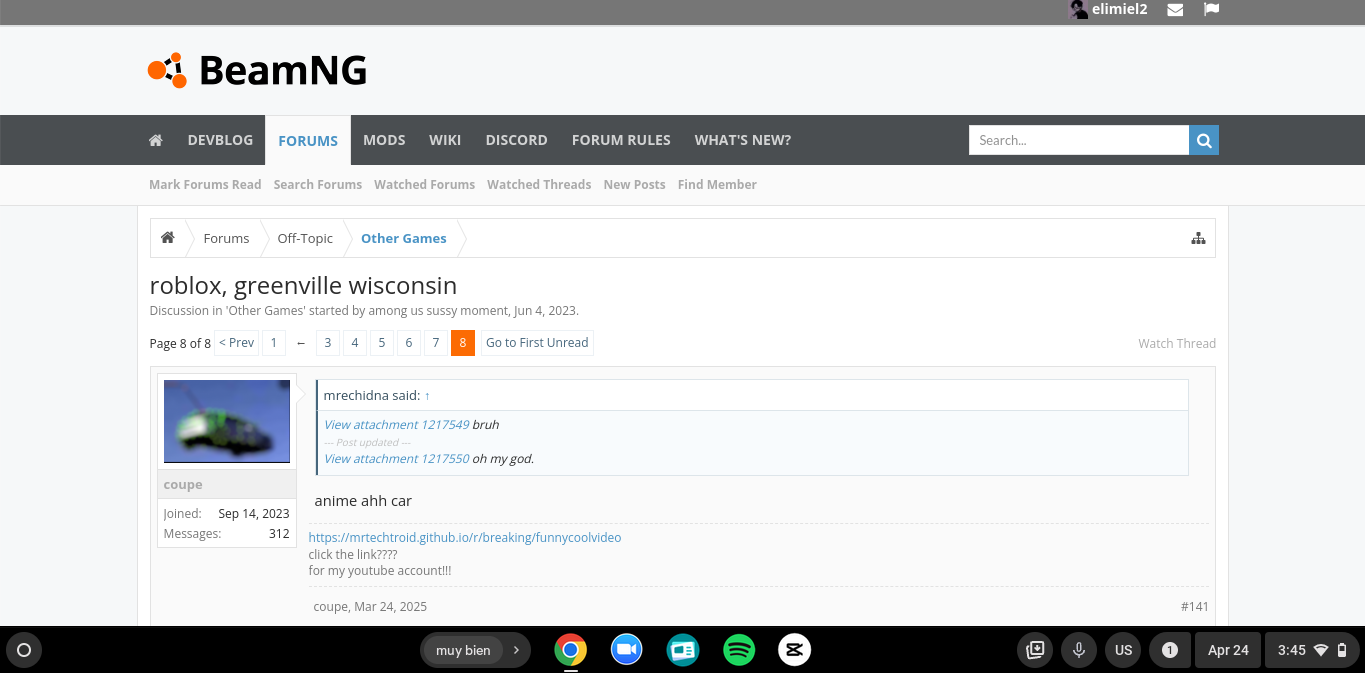Open the mrtechtroid.github.io signature link
Viewport: 1365px width, 673px height.
(x=465, y=537)
